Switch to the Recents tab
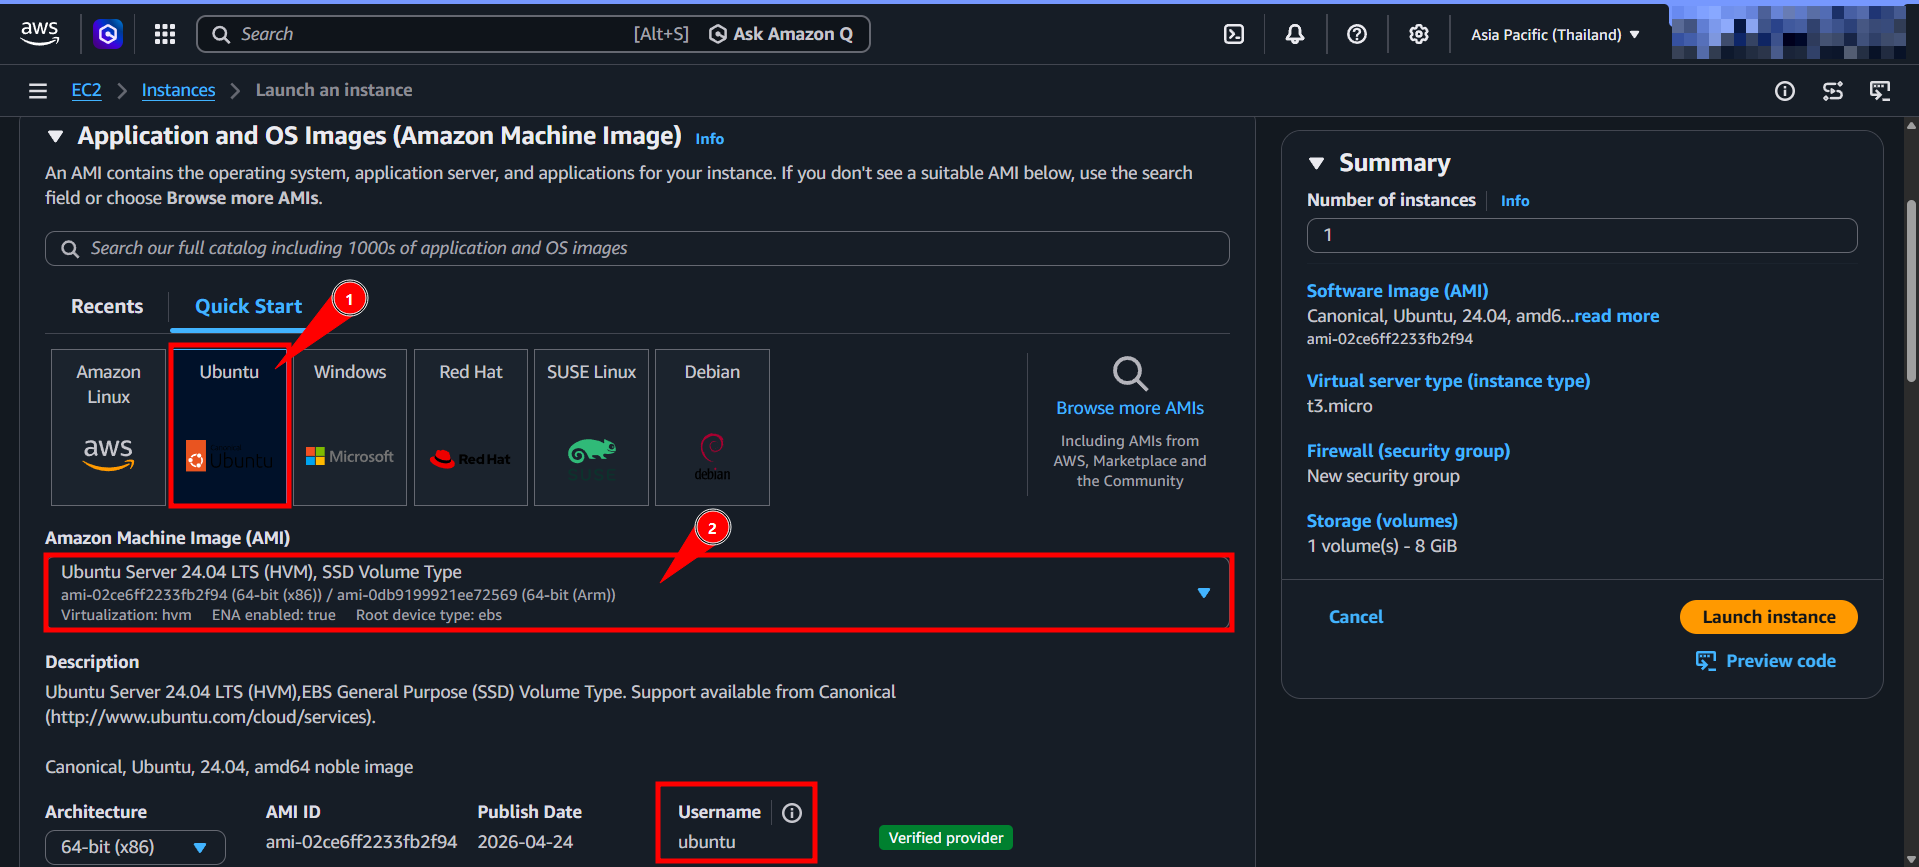Viewport: 1919px width, 867px height. tap(107, 306)
